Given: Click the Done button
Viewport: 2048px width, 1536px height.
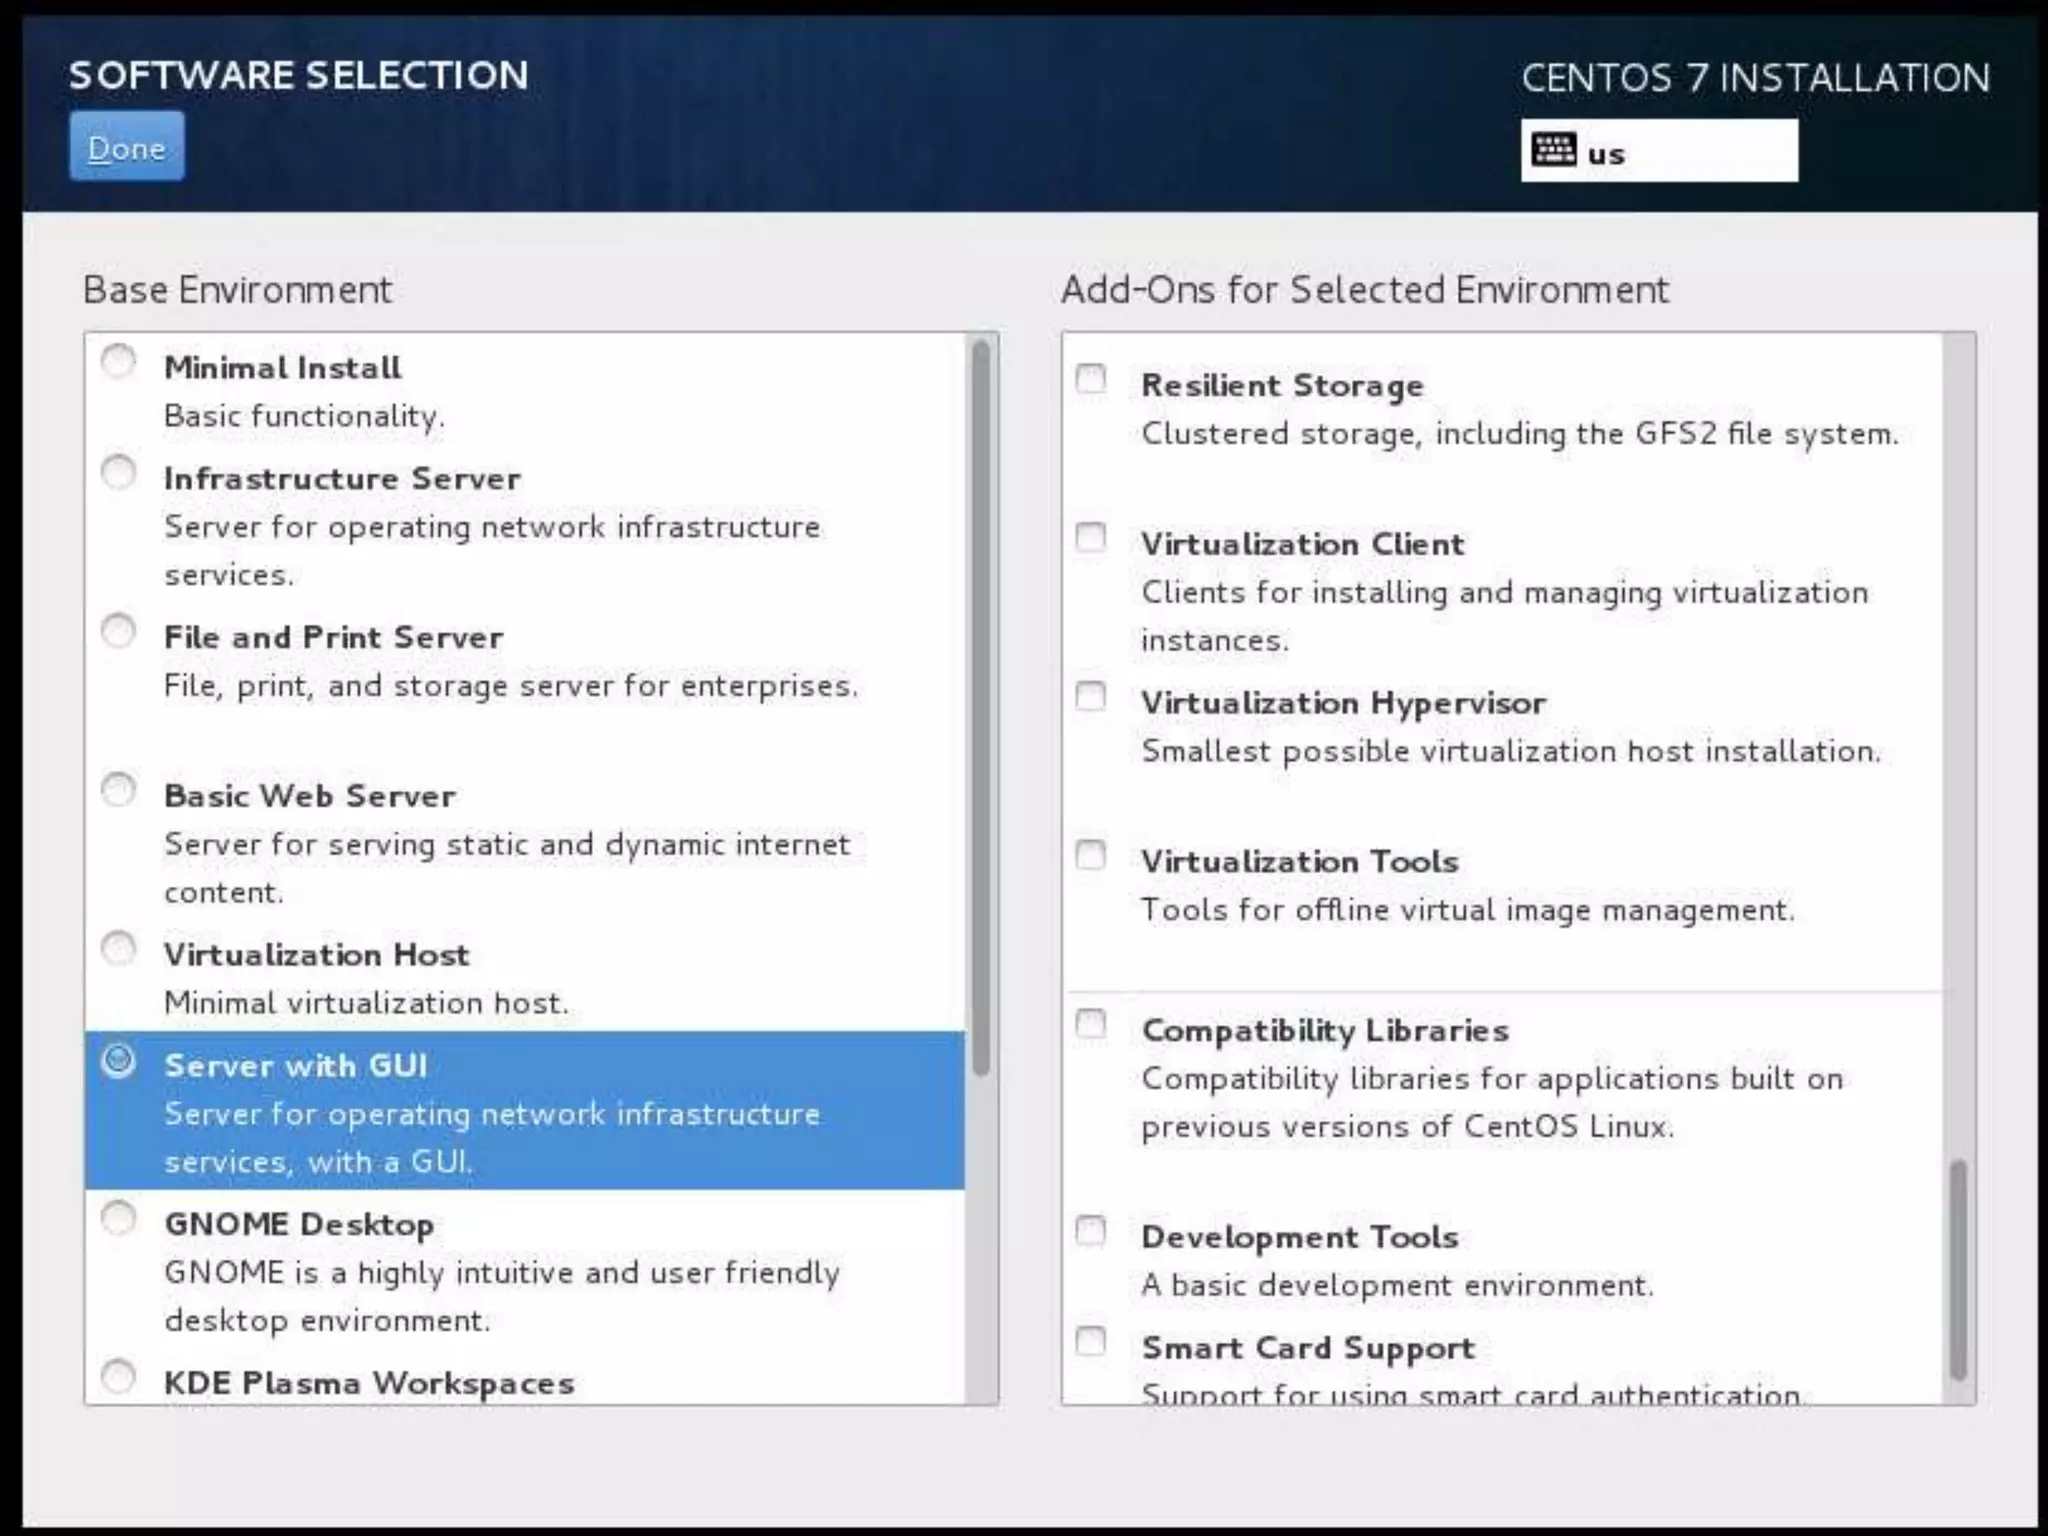Looking at the screenshot, I should coord(127,147).
